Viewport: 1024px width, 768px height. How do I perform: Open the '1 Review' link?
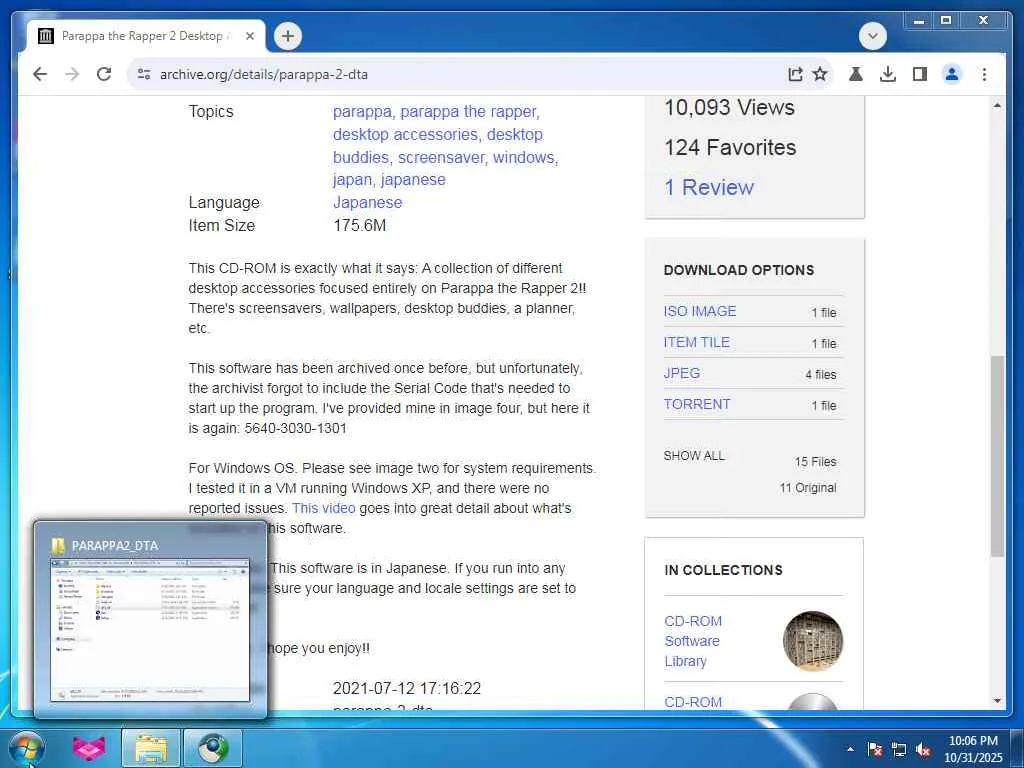(709, 187)
